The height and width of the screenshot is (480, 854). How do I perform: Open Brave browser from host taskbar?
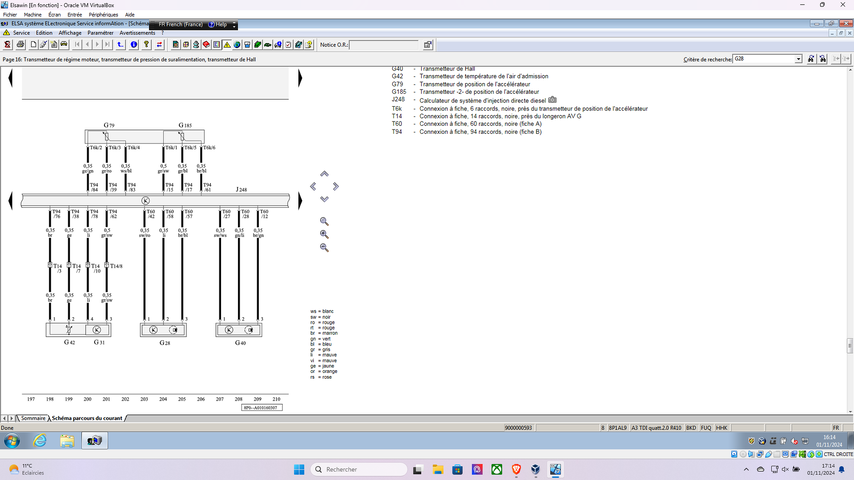coord(516,470)
